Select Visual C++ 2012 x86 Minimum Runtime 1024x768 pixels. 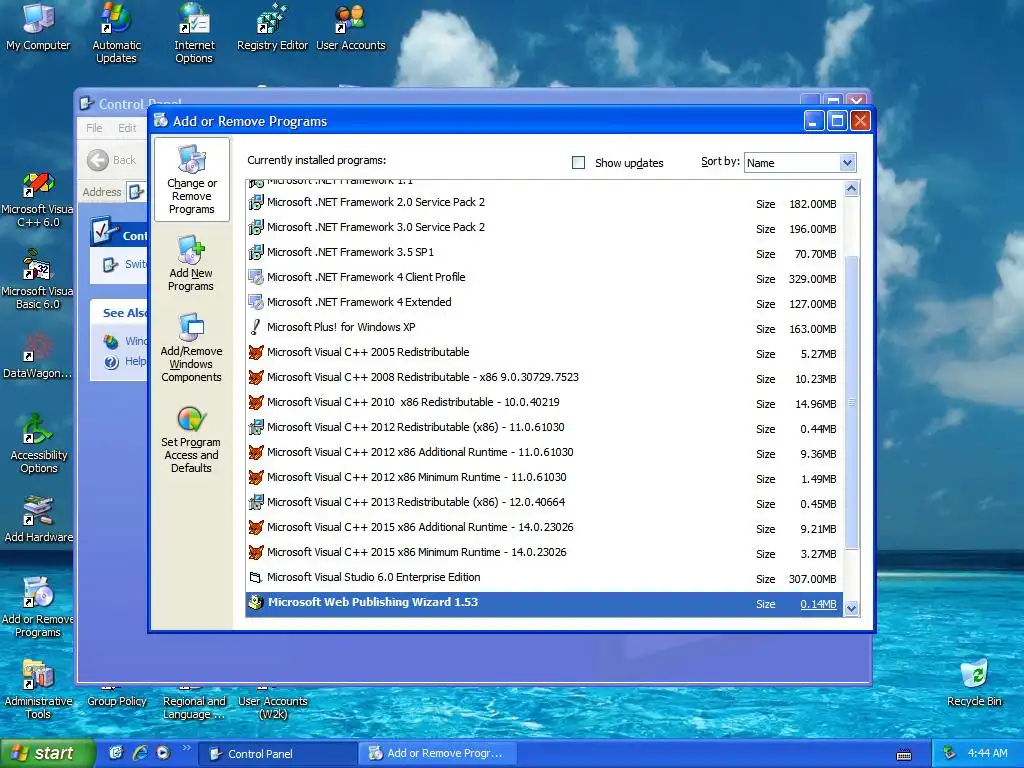tap(544, 477)
